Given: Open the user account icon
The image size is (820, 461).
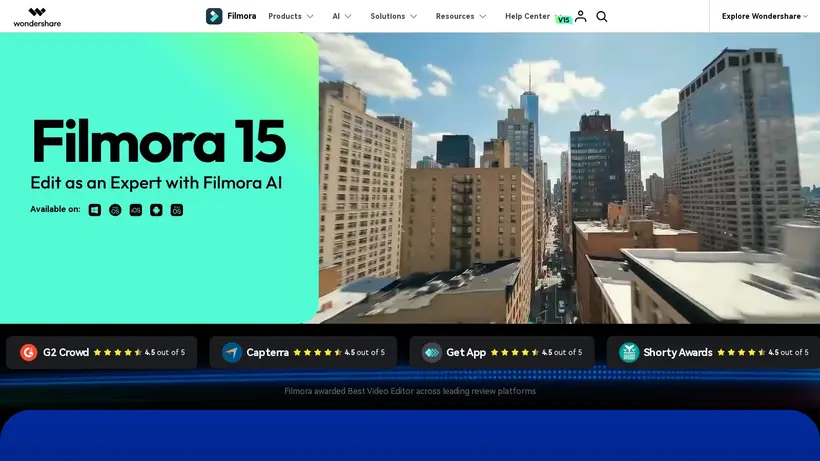Looking at the screenshot, I should [x=580, y=16].
